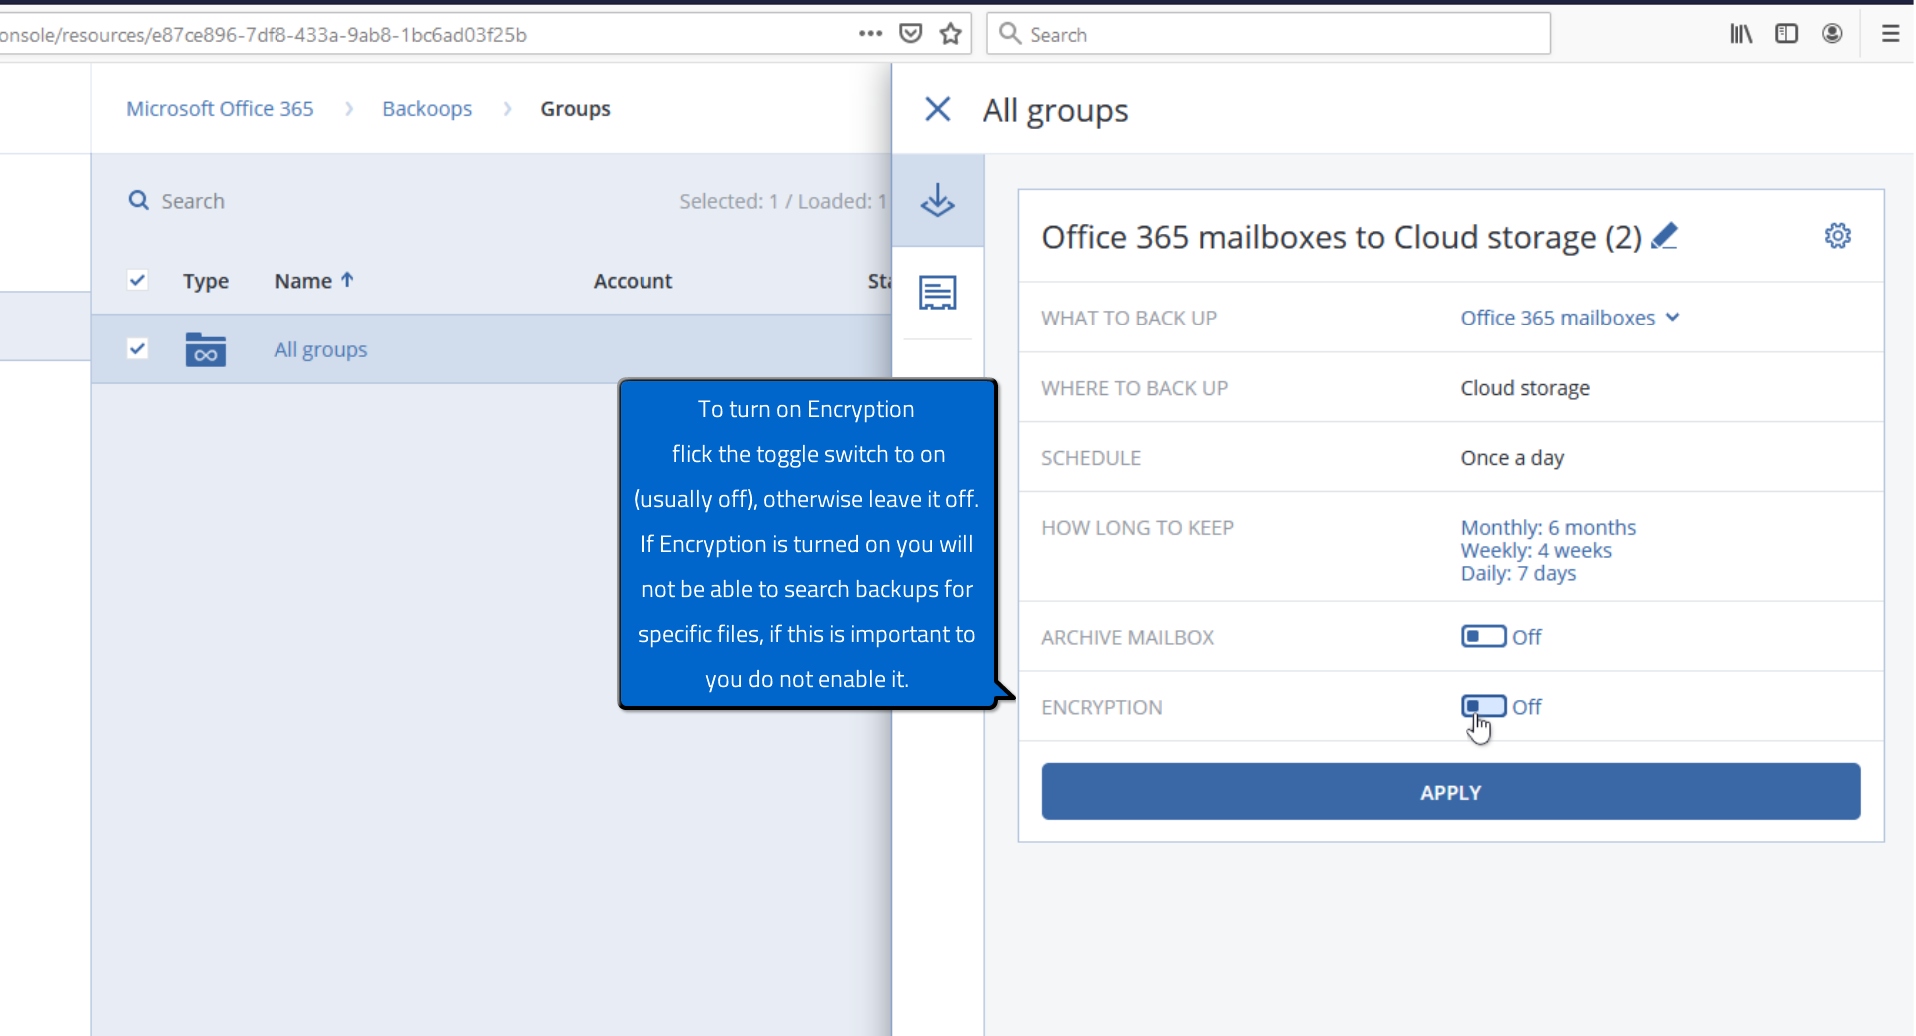Click Cloud storage destination value
The width and height of the screenshot is (1916, 1036).
coord(1525,388)
